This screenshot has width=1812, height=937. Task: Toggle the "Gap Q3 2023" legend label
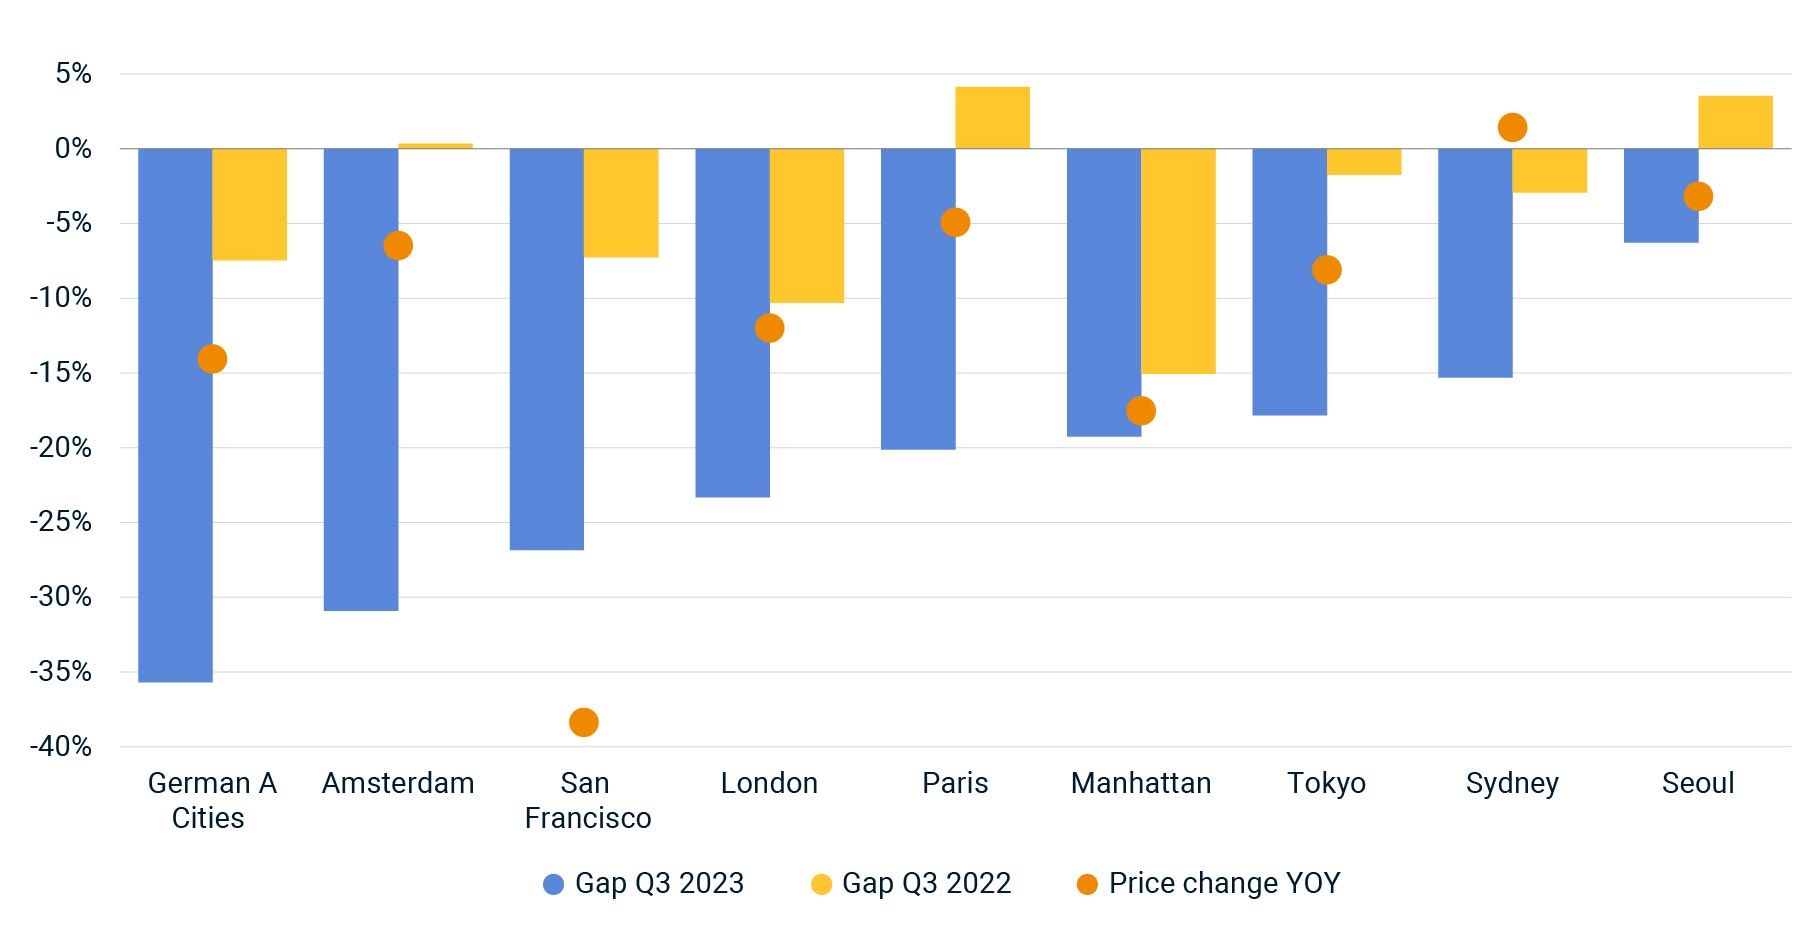coord(659,883)
